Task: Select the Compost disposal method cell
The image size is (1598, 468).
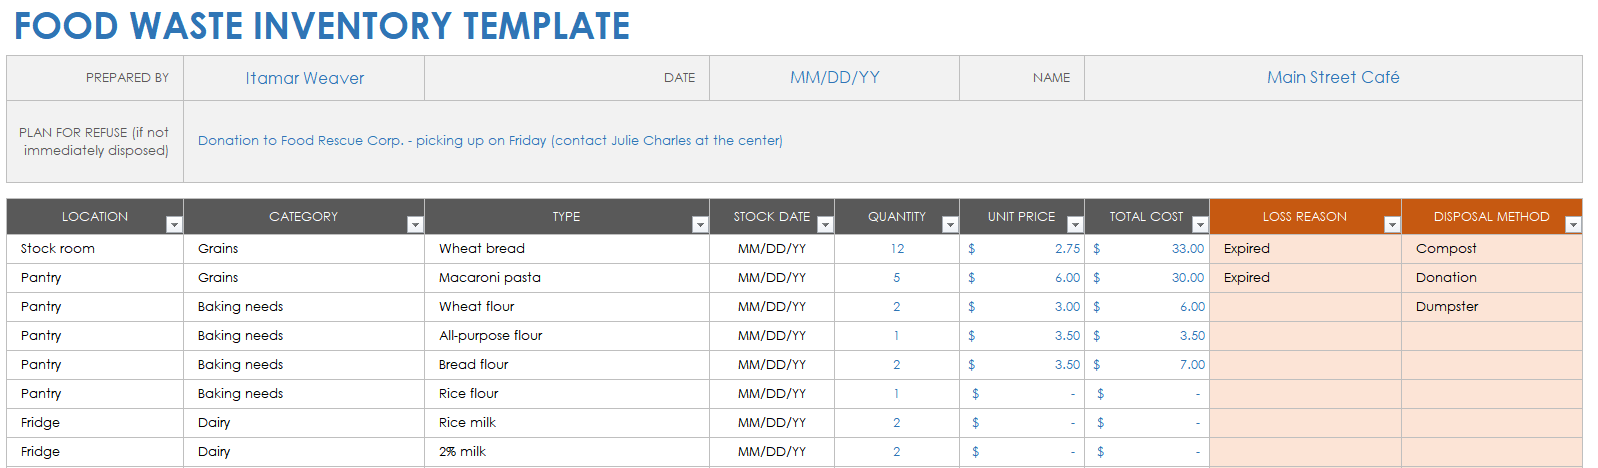Action: (x=1446, y=249)
